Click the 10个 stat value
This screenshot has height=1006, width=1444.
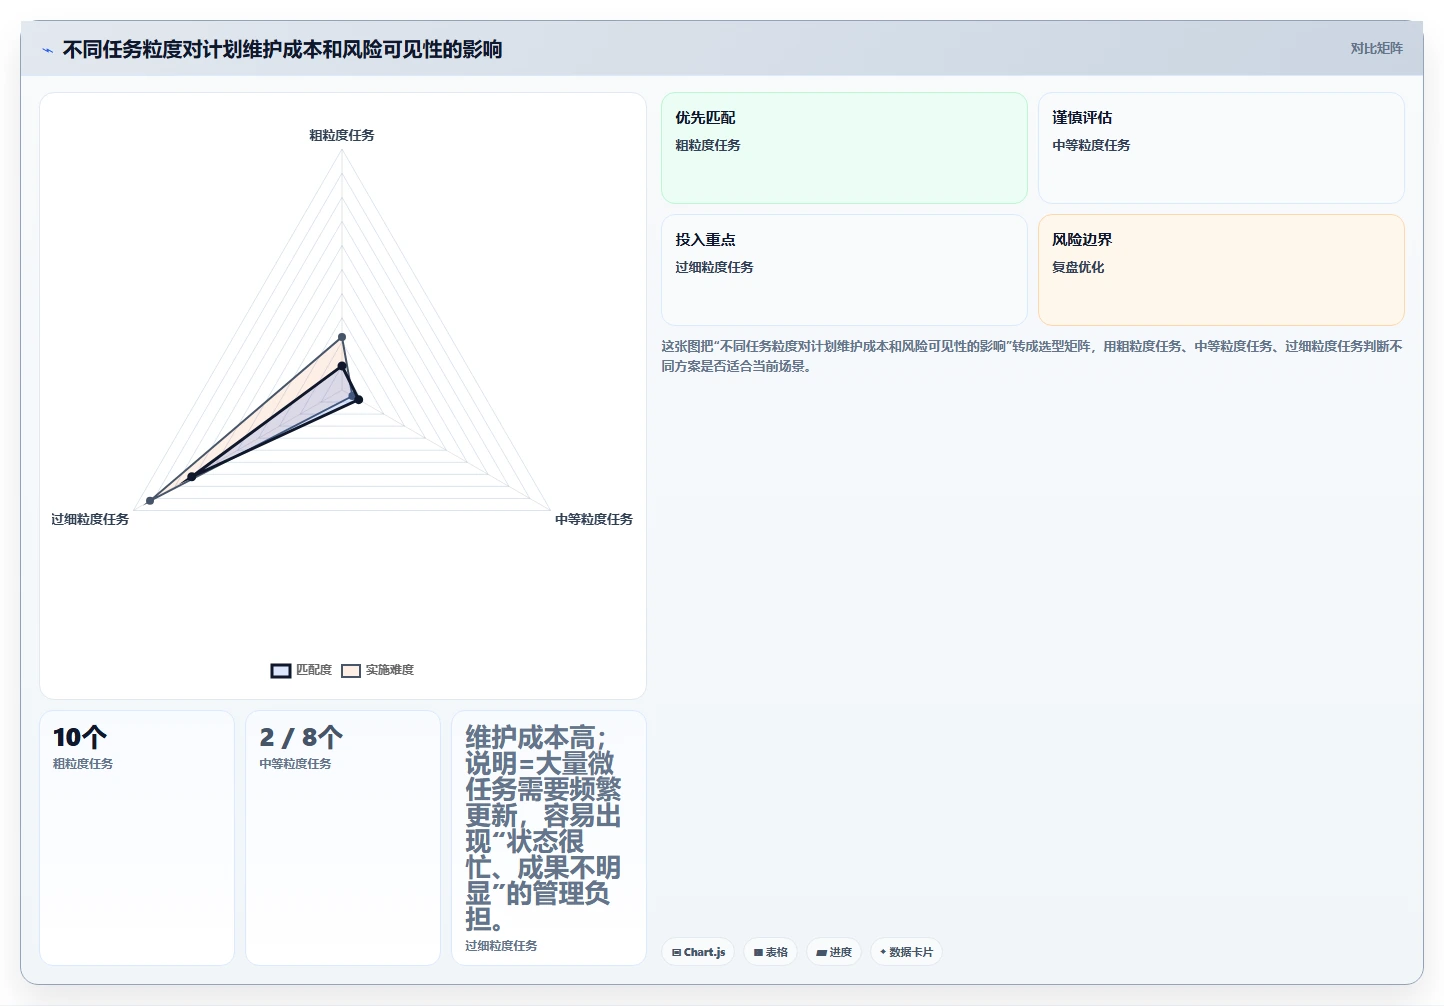[x=80, y=738]
